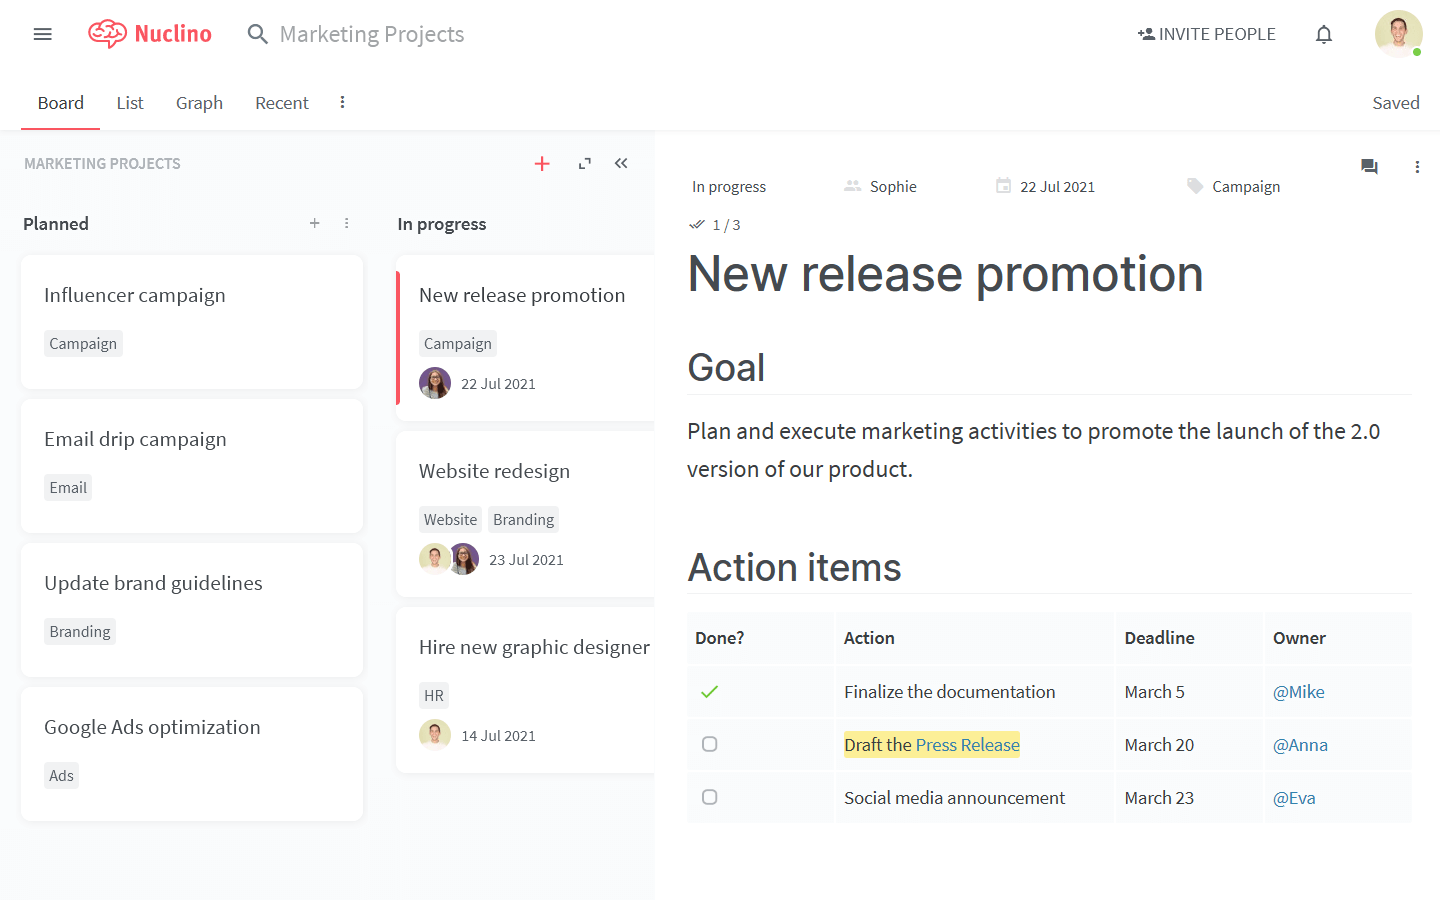The width and height of the screenshot is (1440, 900).
Task: Click the March 5 deadline cell
Action: coord(1189,692)
